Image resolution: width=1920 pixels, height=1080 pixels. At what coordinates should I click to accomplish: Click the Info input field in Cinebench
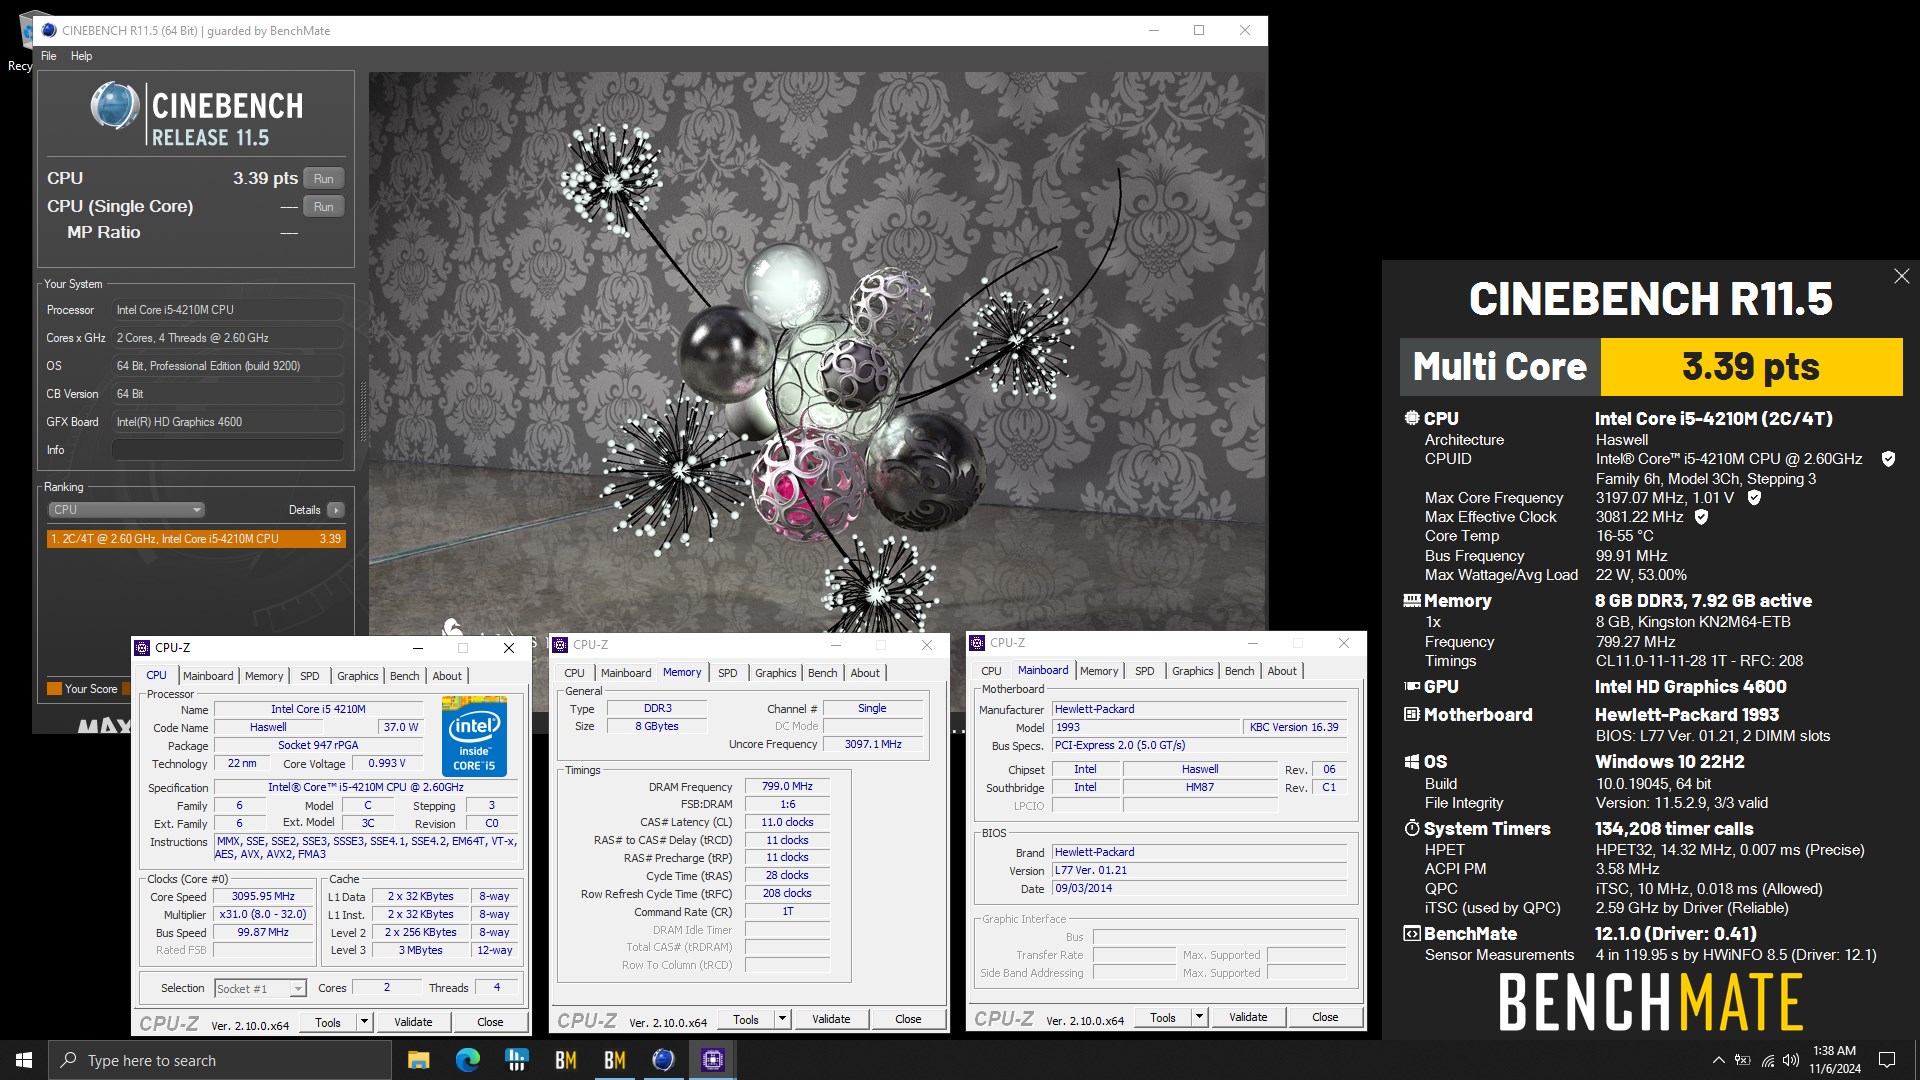click(x=228, y=450)
